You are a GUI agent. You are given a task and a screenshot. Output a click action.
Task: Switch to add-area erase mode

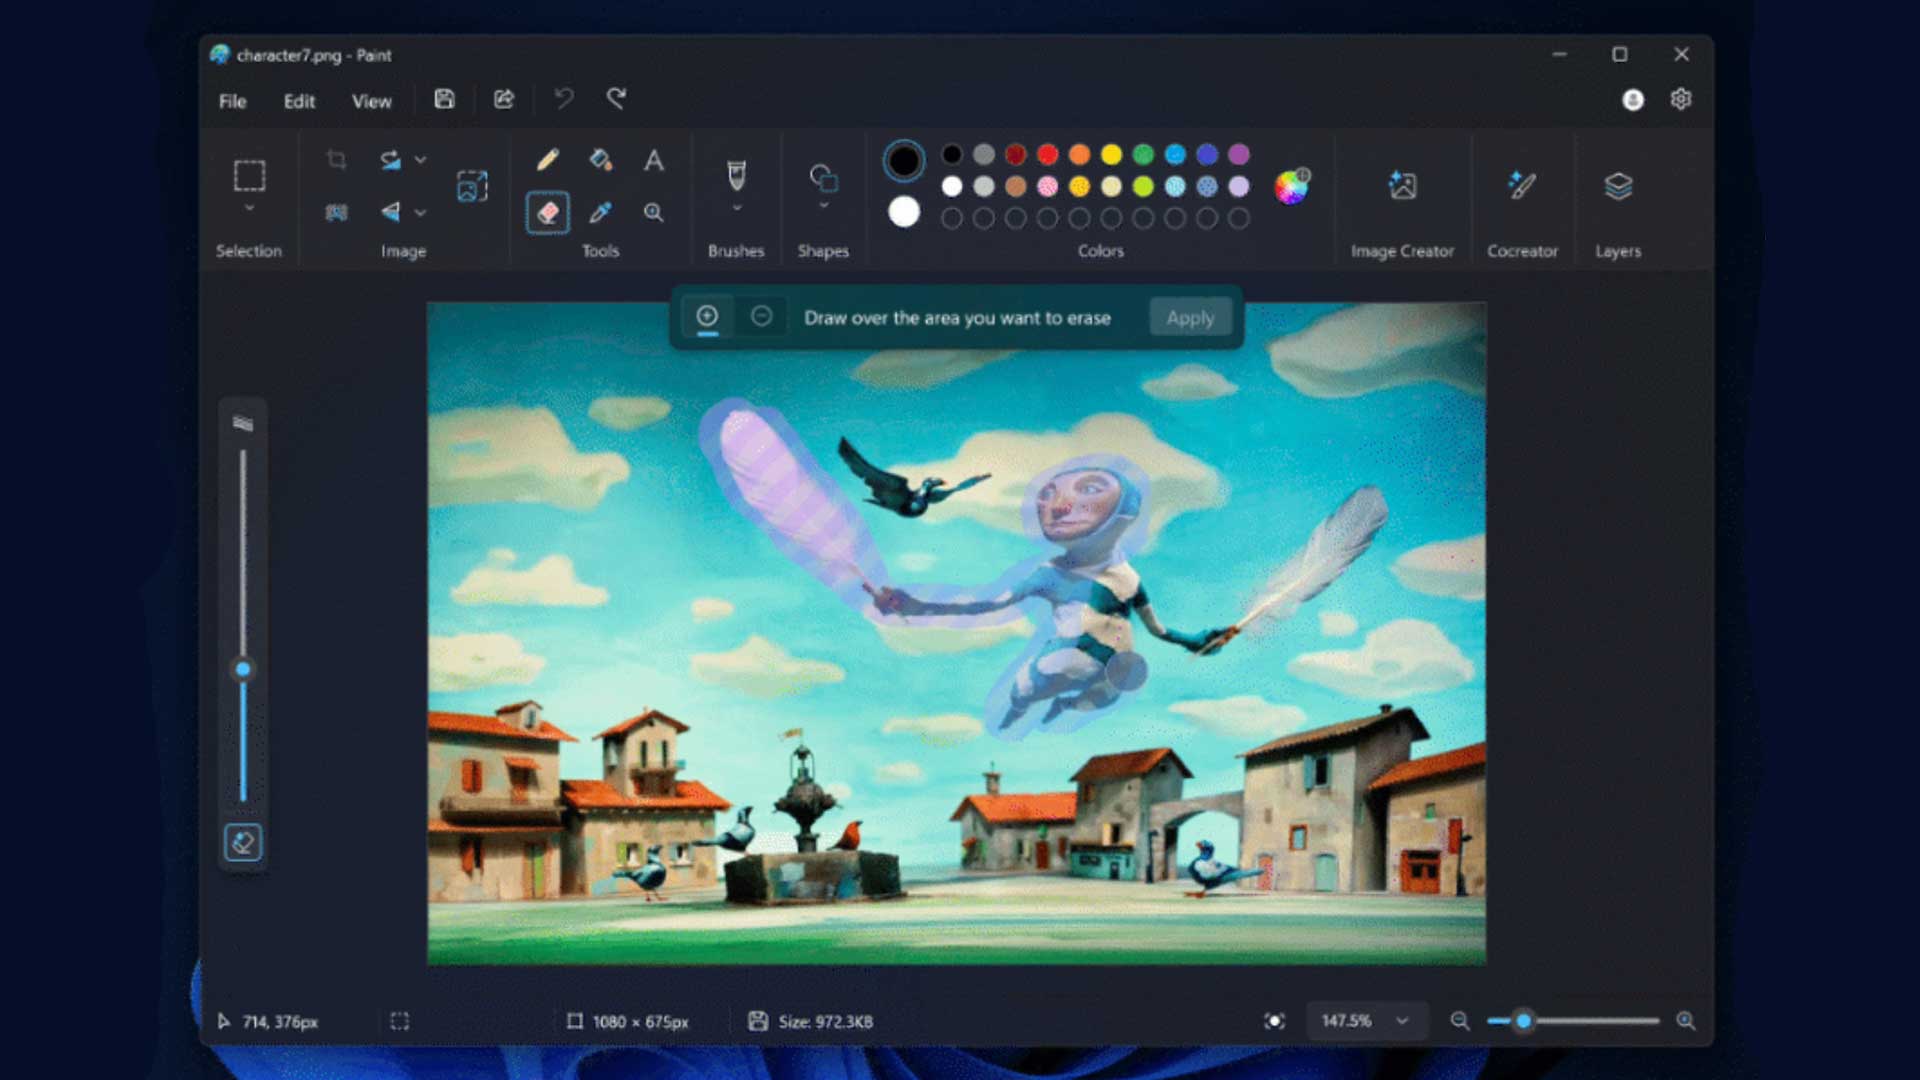707,317
